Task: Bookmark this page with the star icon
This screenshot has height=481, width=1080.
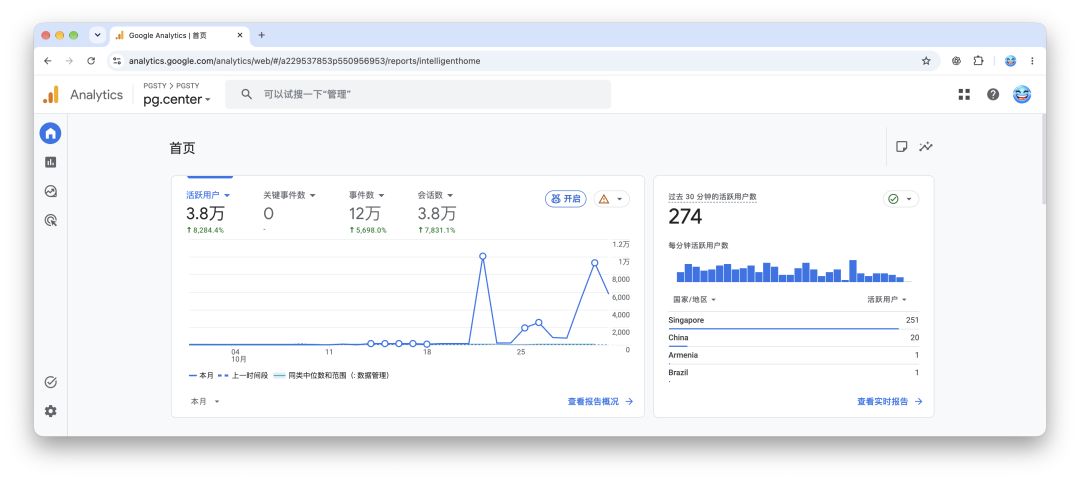Action: click(926, 61)
